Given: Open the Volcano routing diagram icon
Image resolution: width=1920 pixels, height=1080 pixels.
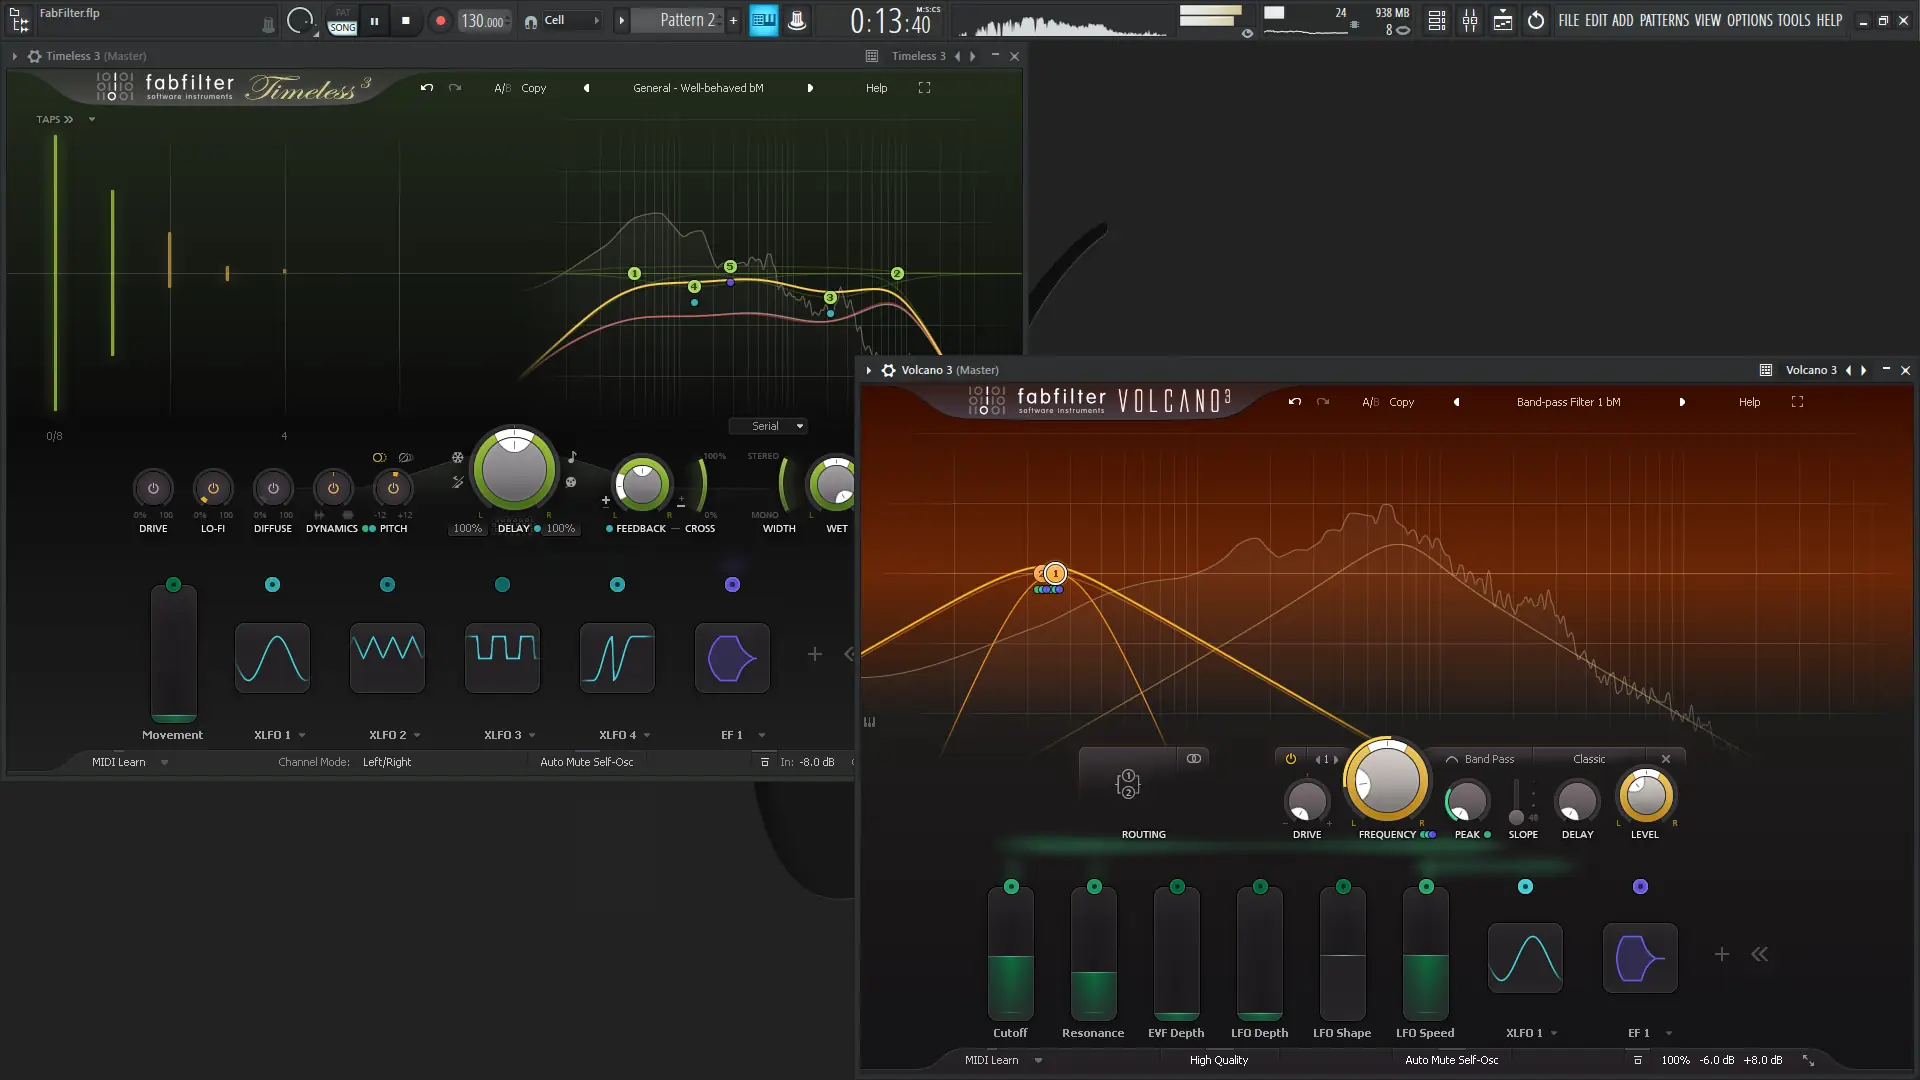Looking at the screenshot, I should click(1128, 784).
